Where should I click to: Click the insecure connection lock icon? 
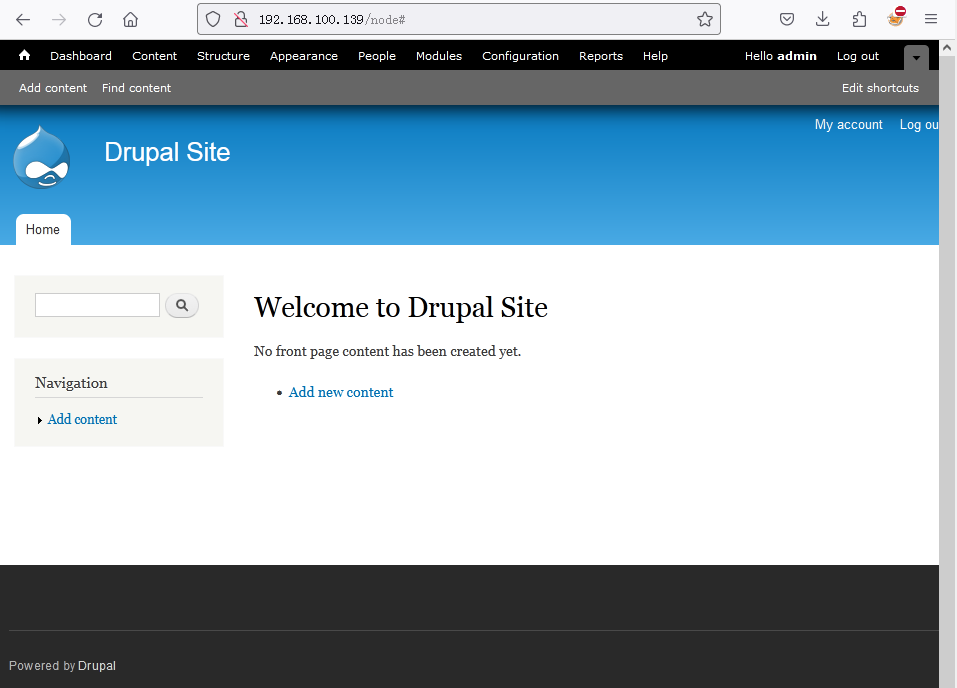[241, 20]
